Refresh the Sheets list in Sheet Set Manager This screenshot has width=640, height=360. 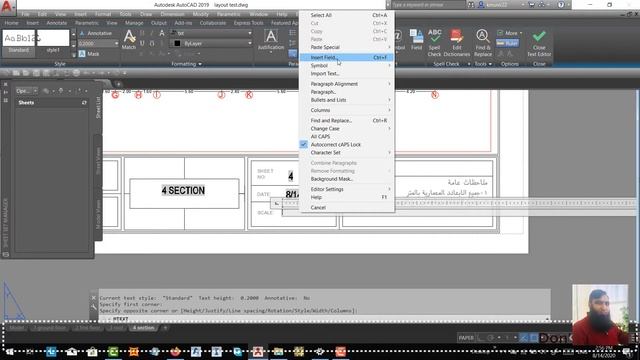pos(84,102)
